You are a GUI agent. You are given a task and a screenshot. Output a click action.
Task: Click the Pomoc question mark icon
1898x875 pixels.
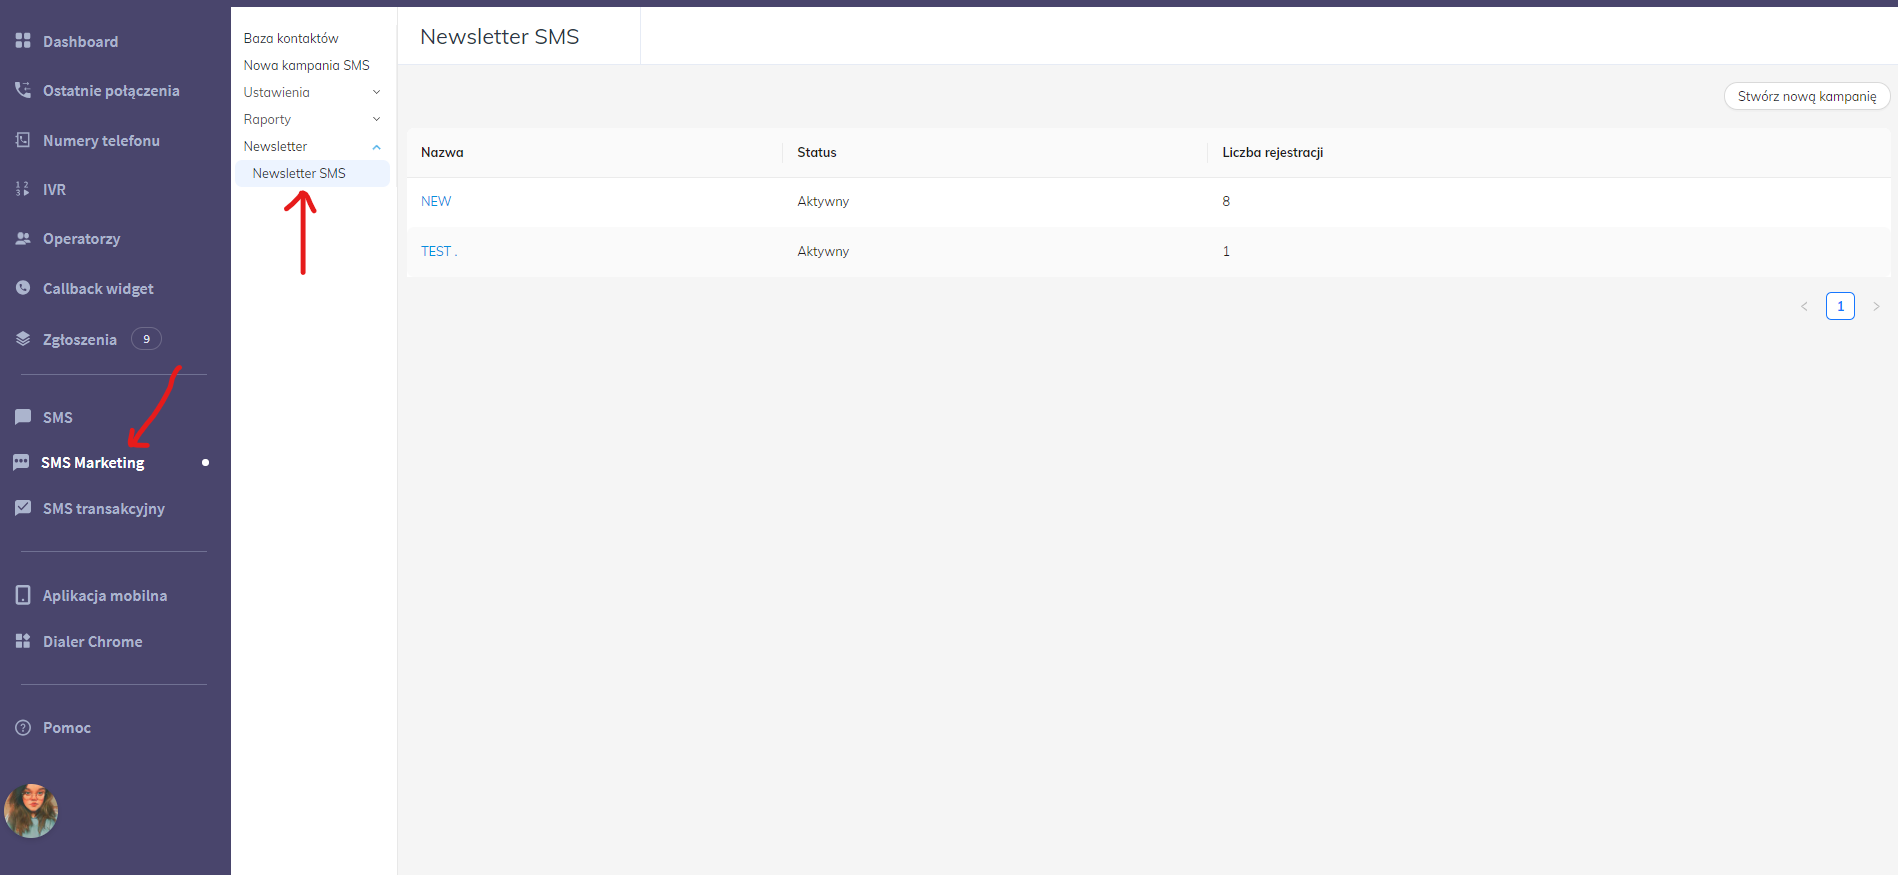[x=23, y=727]
